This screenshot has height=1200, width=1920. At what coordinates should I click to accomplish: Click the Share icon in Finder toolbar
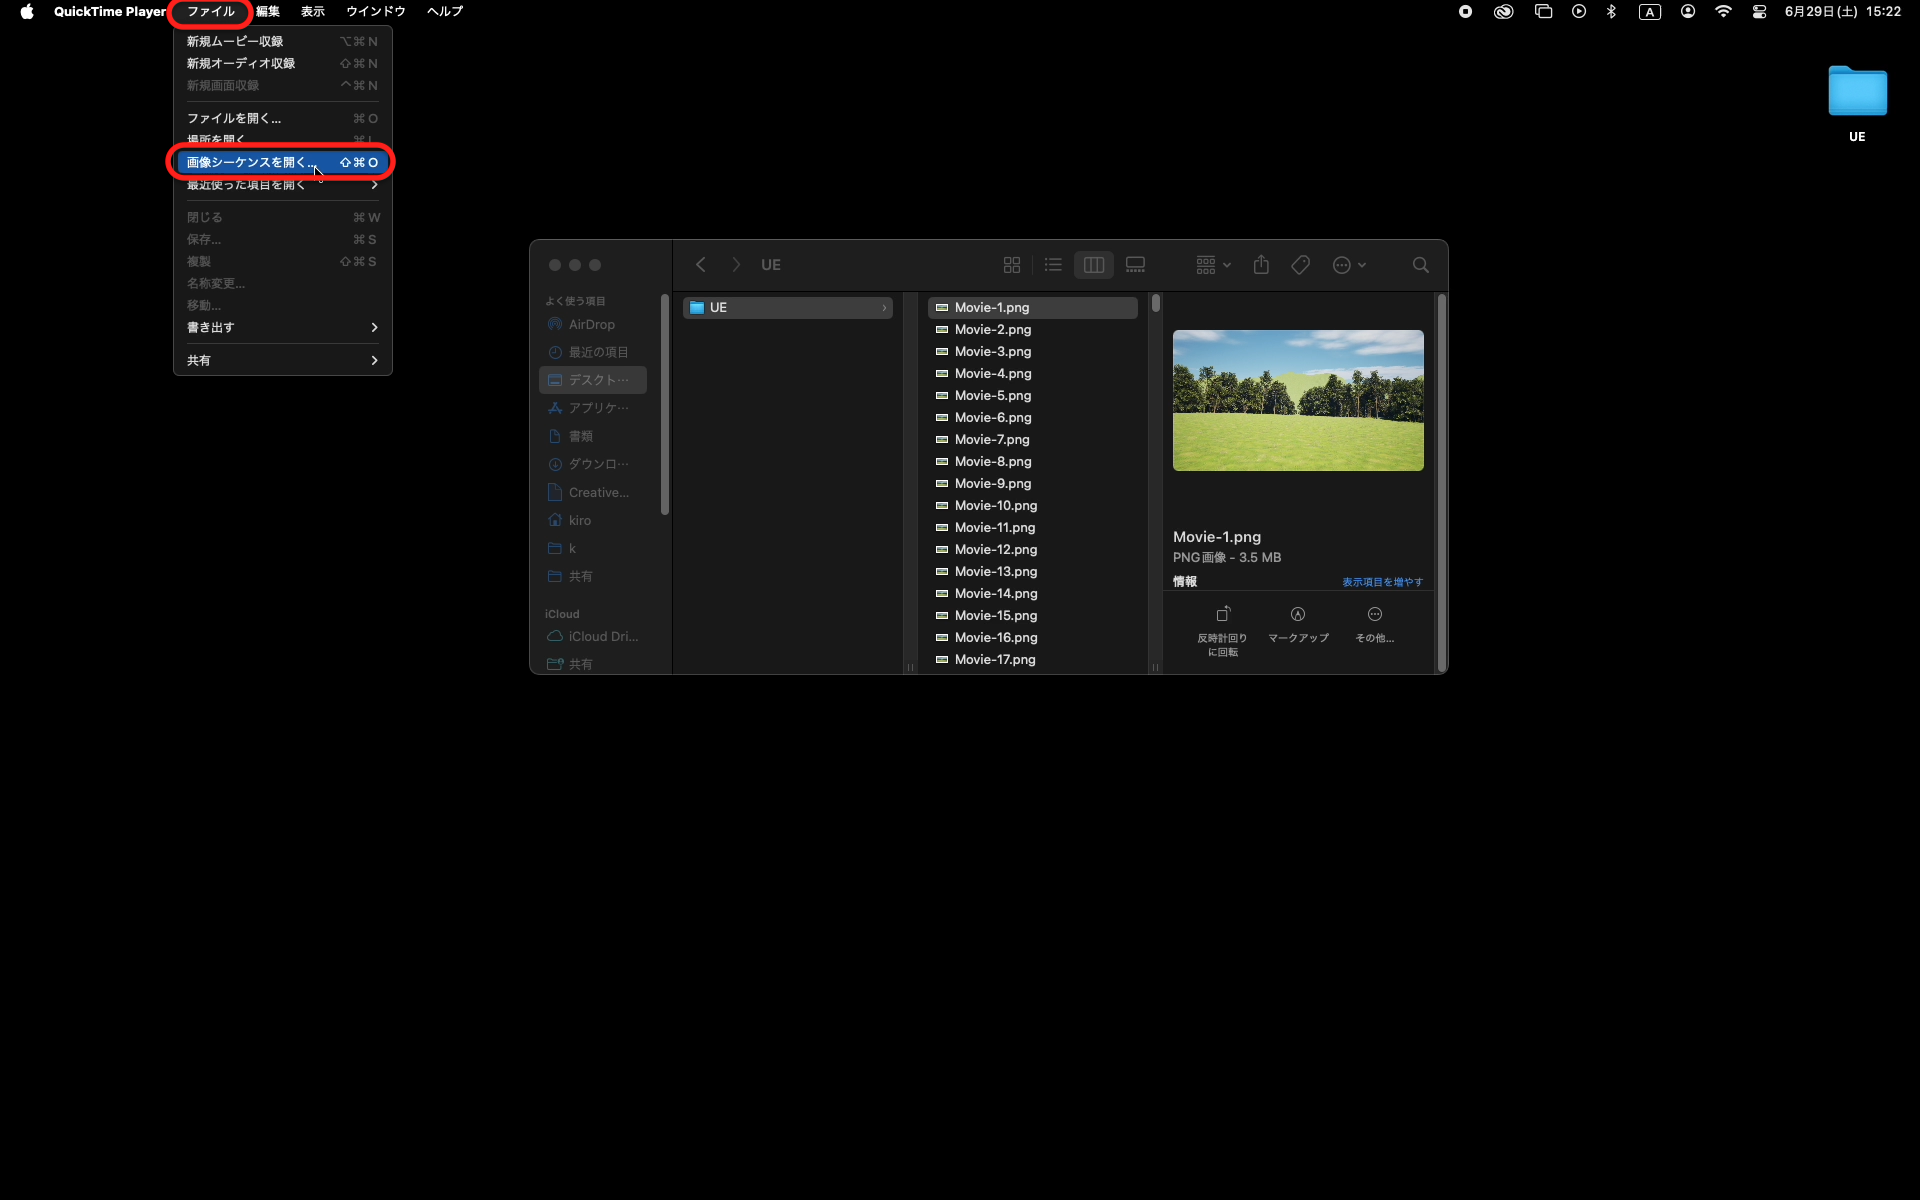(1261, 265)
